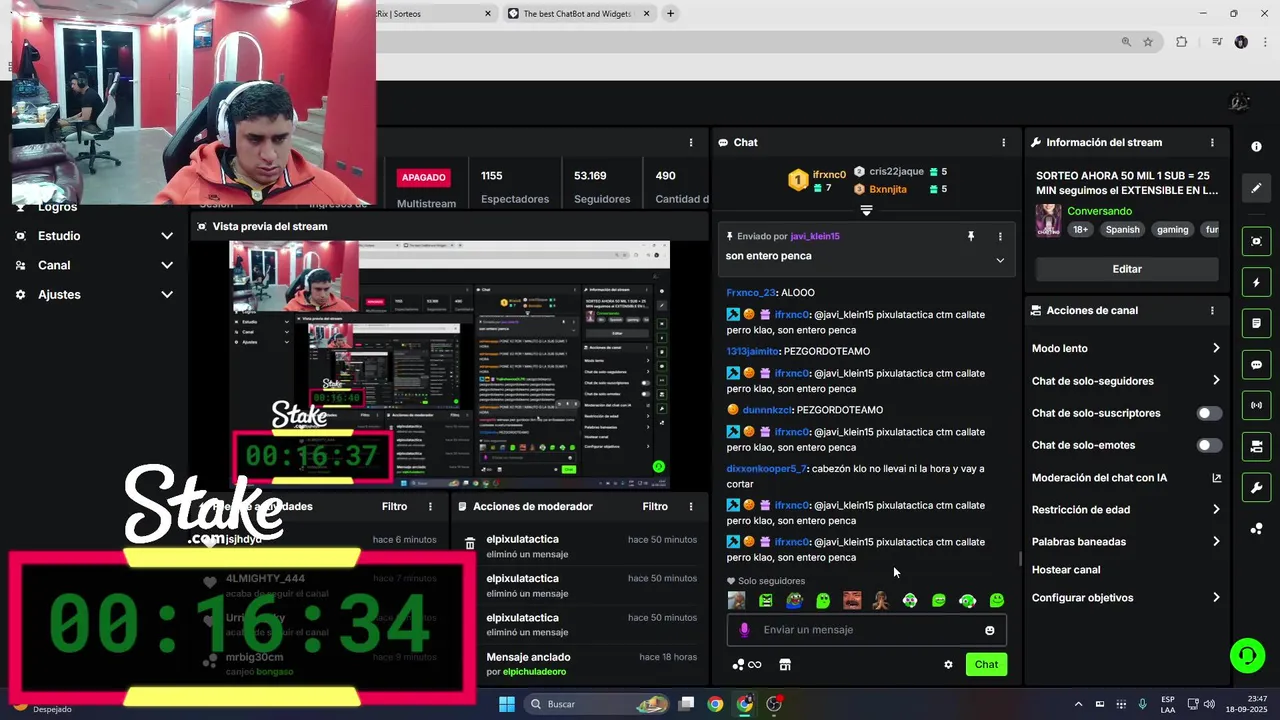Image resolution: width=1280 pixels, height=720 pixels.
Task: Click username 1313jaimito in chat
Action: click(x=752, y=352)
